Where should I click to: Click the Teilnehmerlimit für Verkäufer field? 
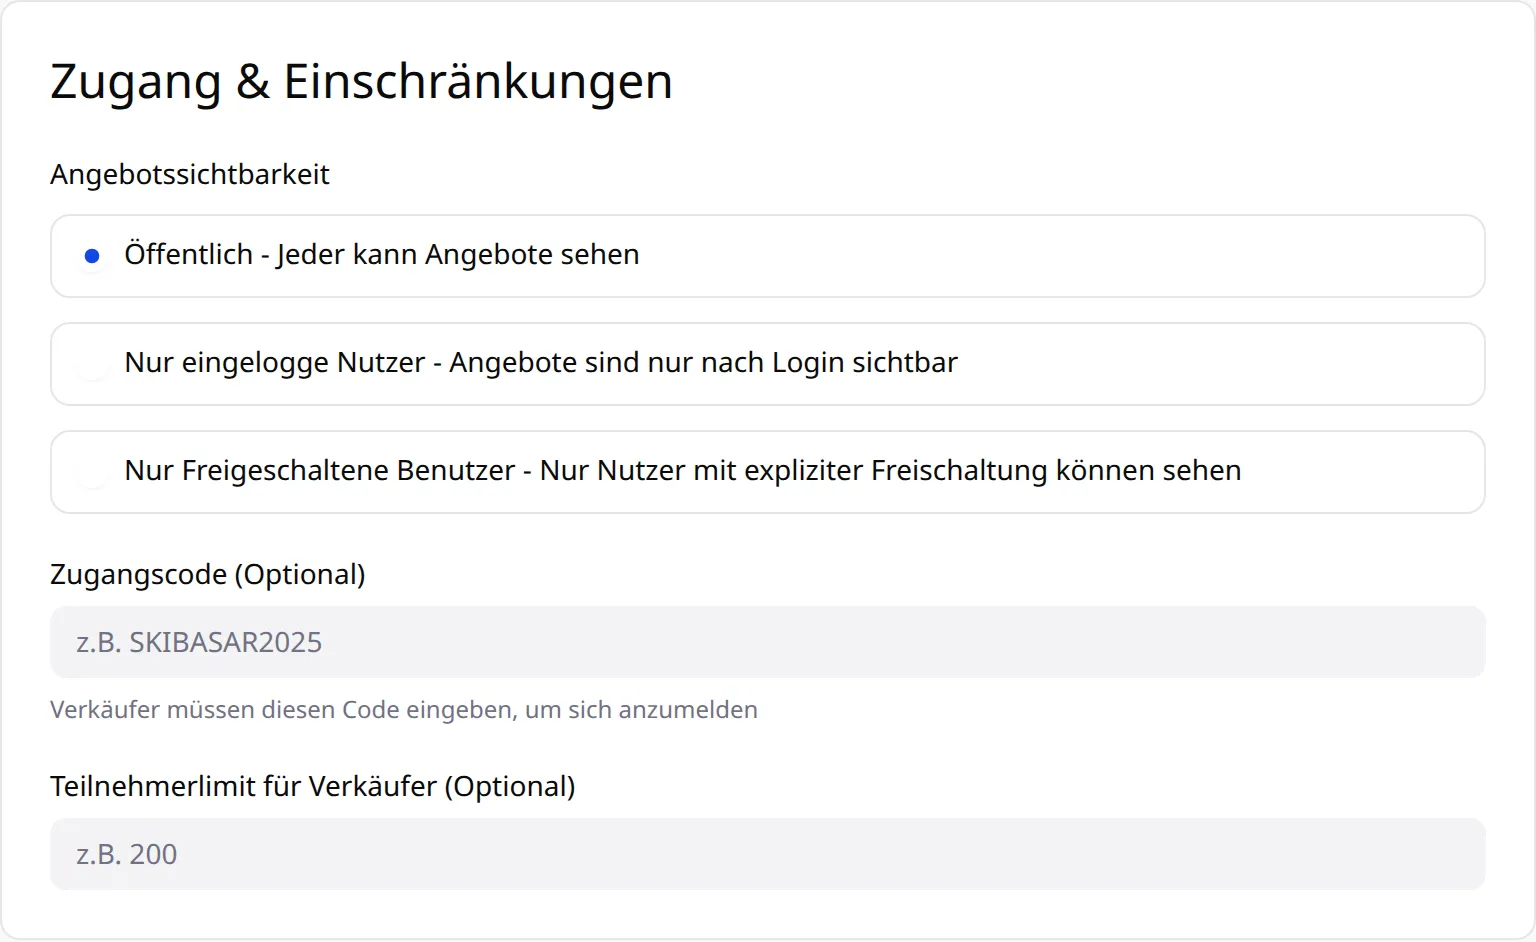(768, 854)
